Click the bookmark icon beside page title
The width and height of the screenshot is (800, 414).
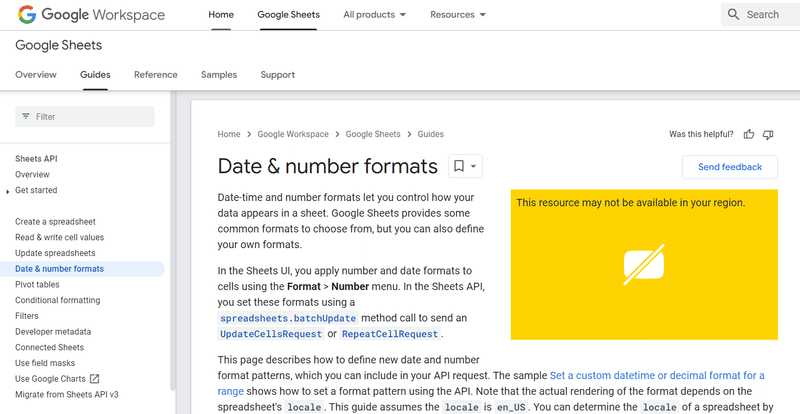coord(458,166)
